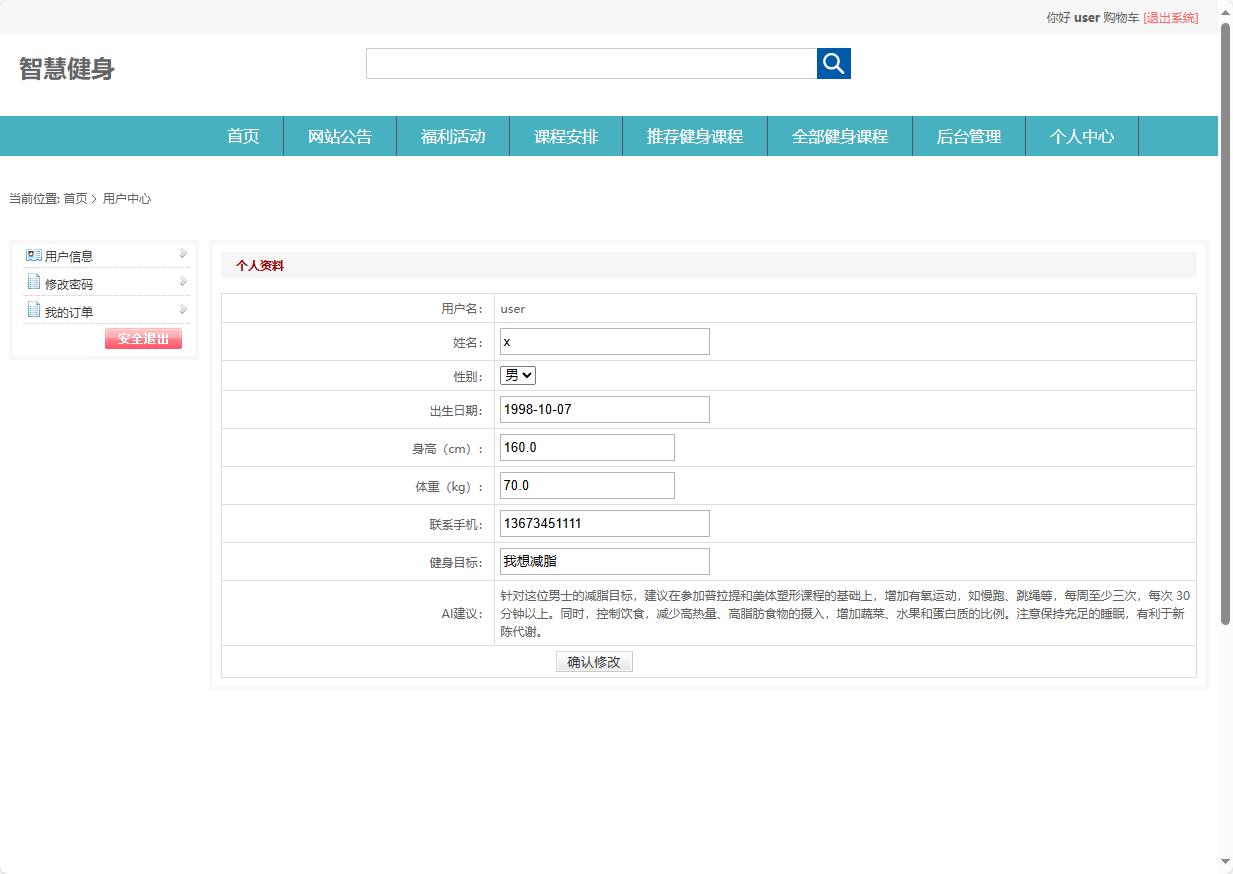1233x874 pixels.
Task: Click the chevron arrow next to 用户信息
Action: point(181,253)
